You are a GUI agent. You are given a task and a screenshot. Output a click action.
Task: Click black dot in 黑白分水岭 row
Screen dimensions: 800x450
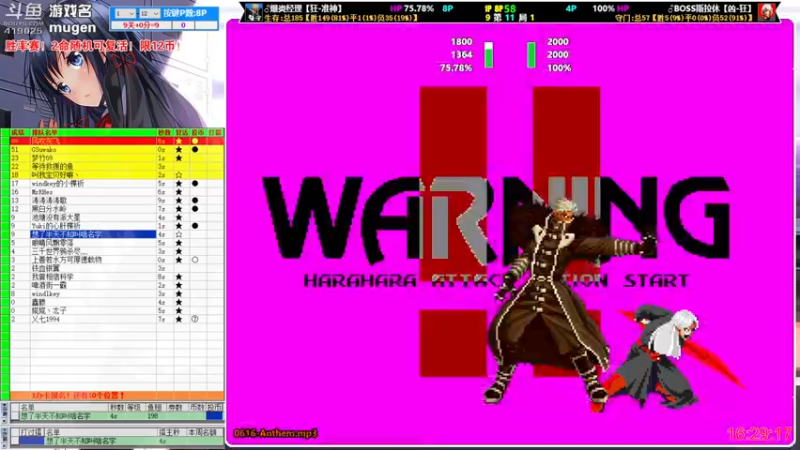coord(195,209)
